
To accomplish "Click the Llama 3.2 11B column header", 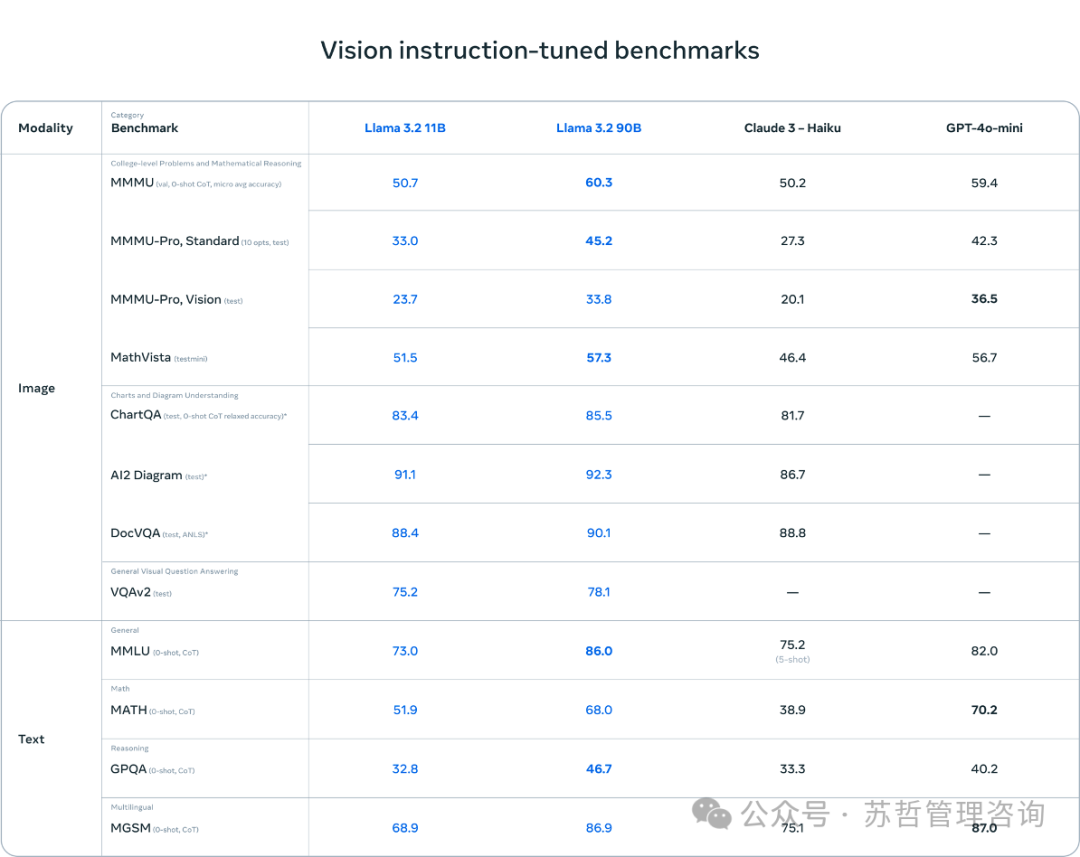I will click(x=405, y=128).
